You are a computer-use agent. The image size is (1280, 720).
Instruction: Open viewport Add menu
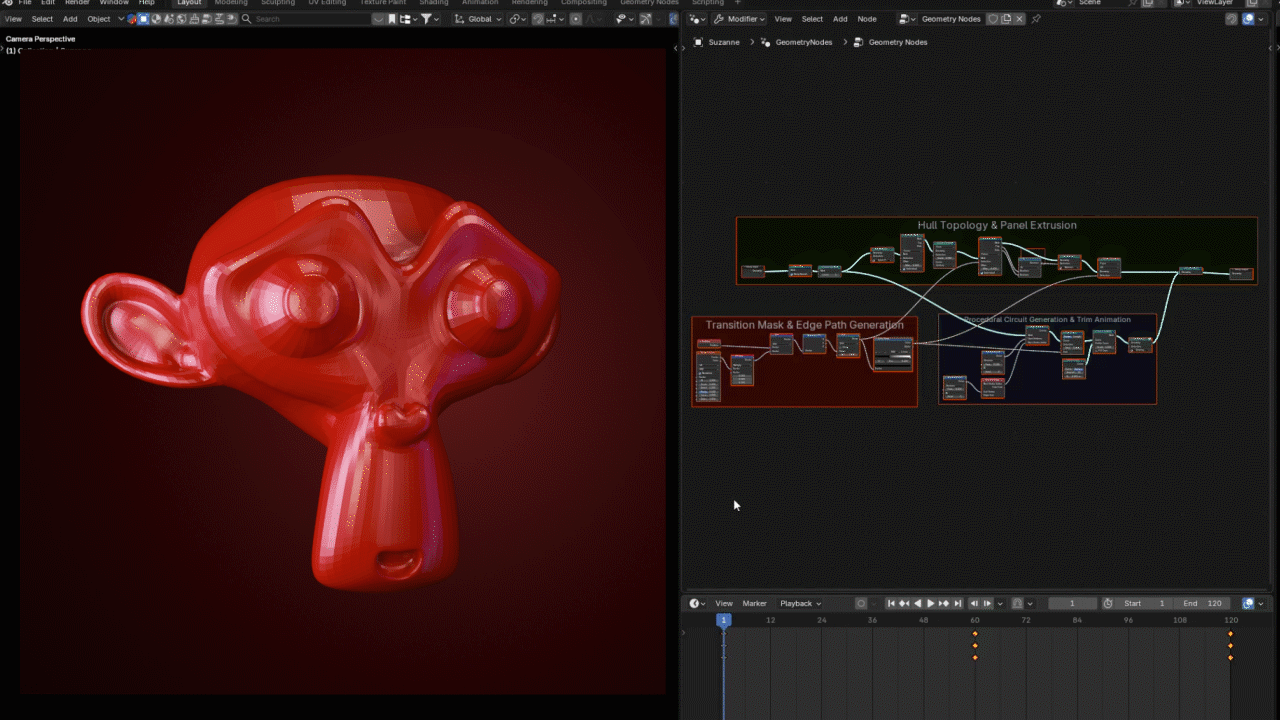tap(70, 19)
